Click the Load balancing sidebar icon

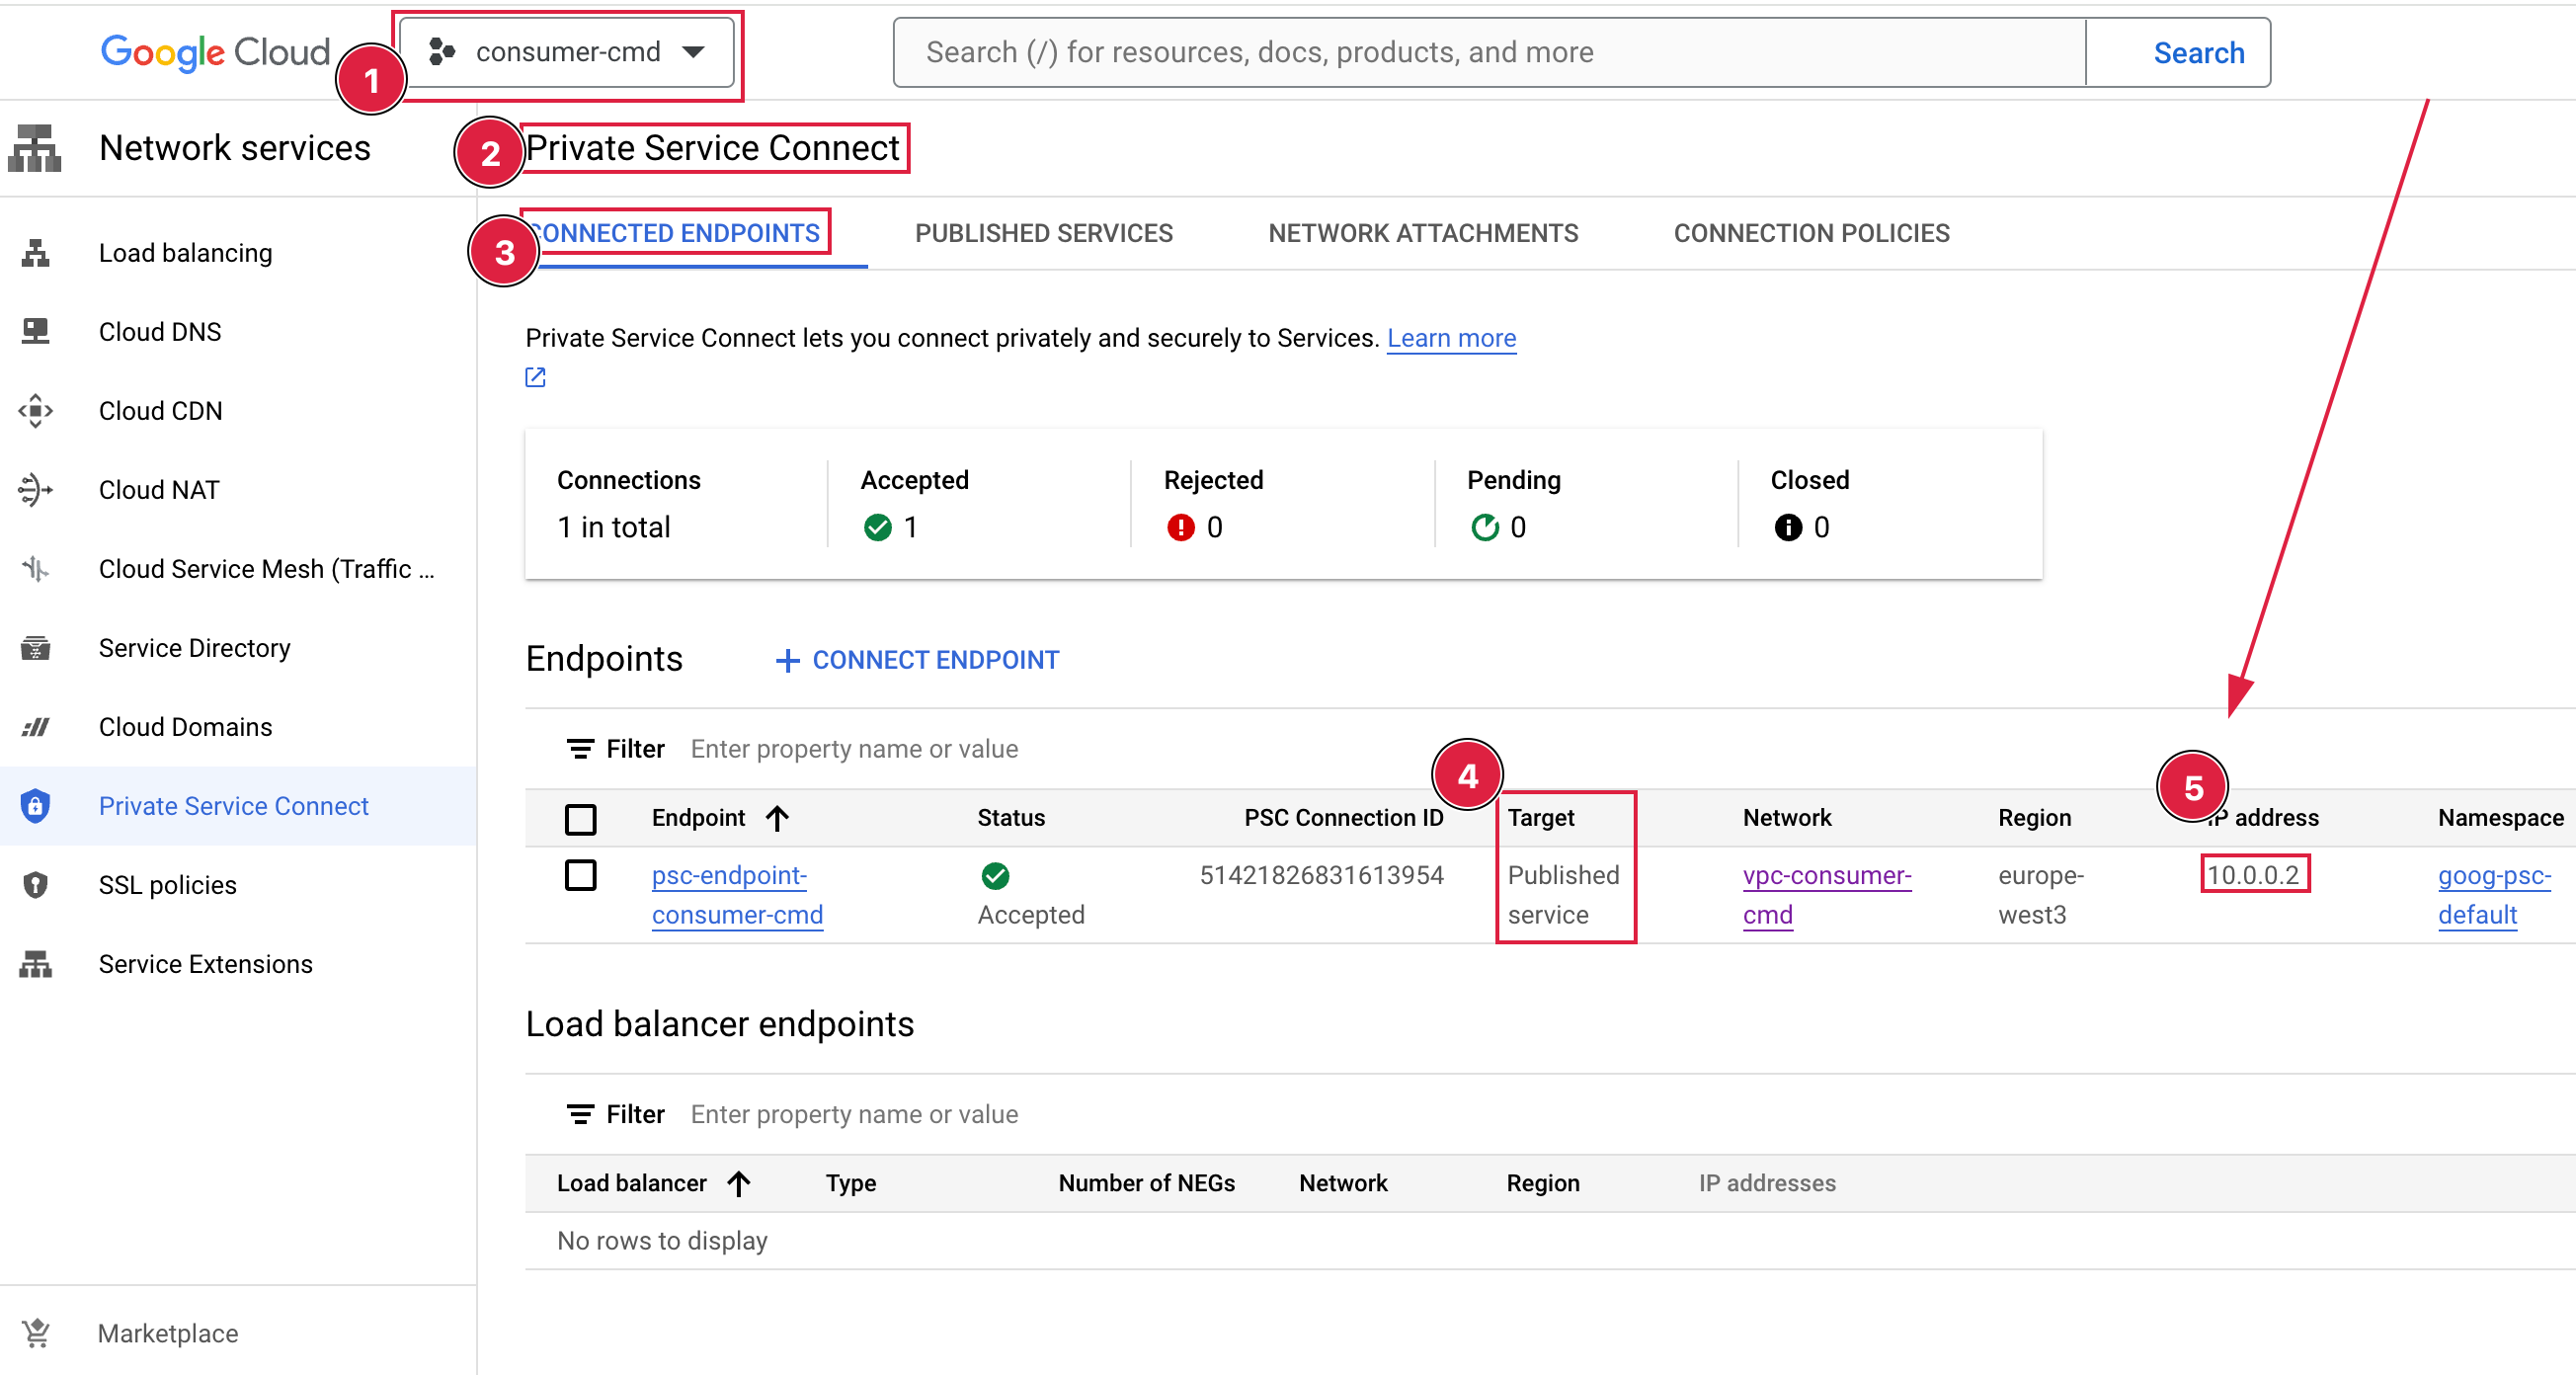pos(36,253)
